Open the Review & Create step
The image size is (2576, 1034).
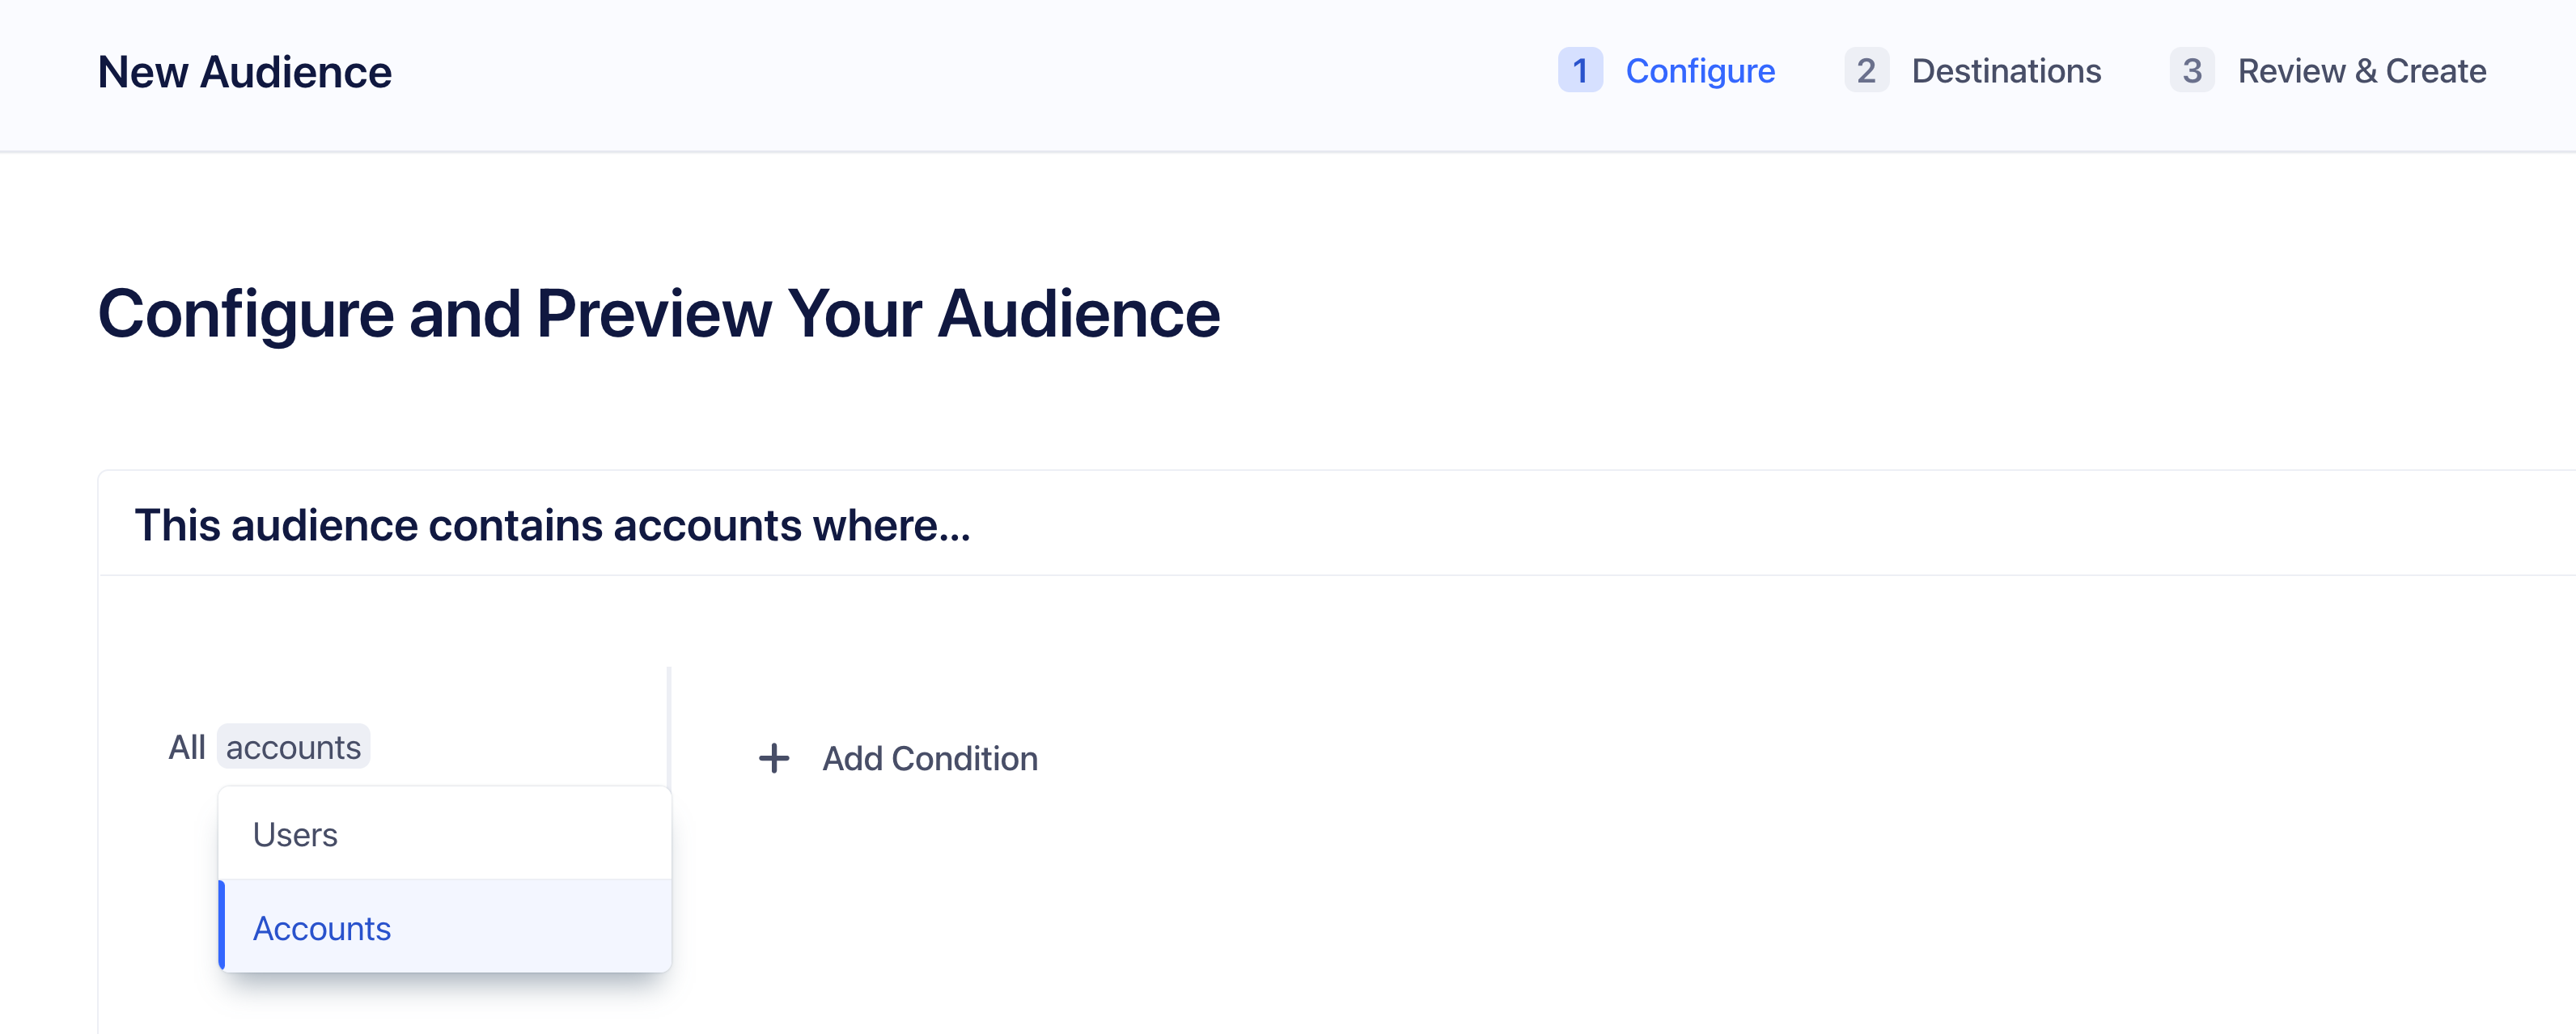2362,71
